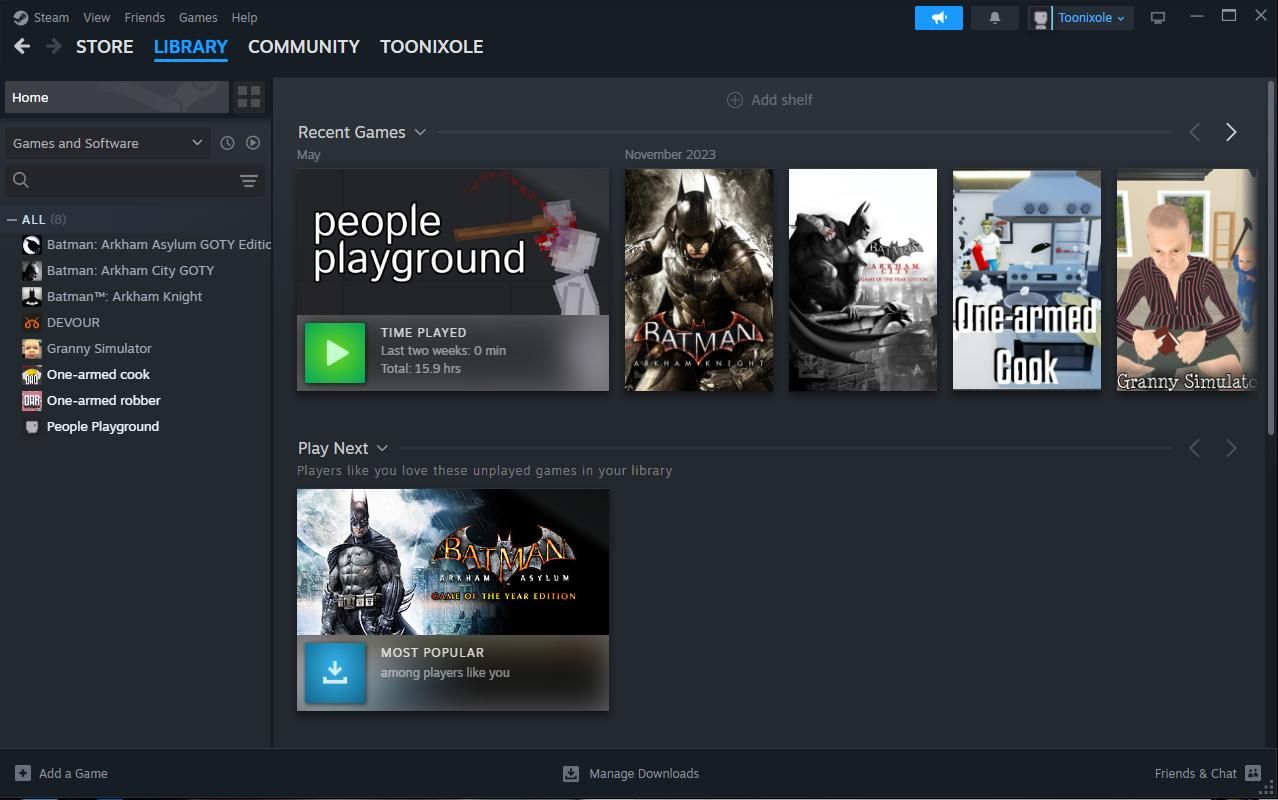Image resolution: width=1278 pixels, height=800 pixels.
Task: Open the announcements megaphone button
Action: [x=939, y=18]
